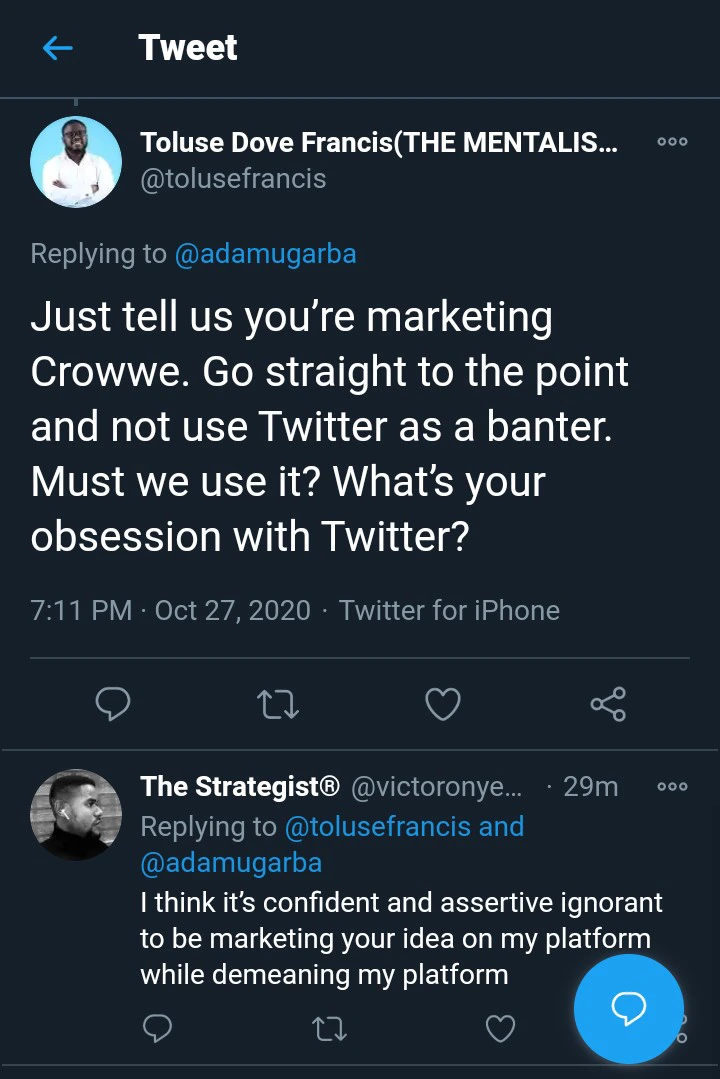This screenshot has width=720, height=1079.
Task: Reply to Toluse Dove Francis's tweet
Action: 112,704
